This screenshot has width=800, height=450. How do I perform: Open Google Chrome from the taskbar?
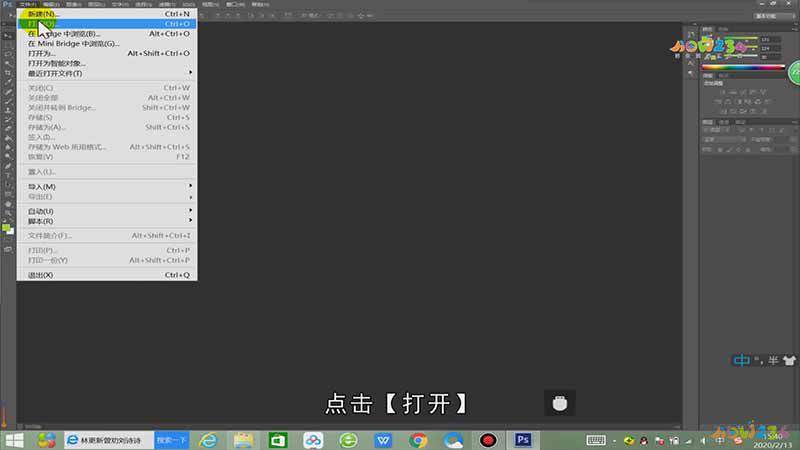[418, 440]
